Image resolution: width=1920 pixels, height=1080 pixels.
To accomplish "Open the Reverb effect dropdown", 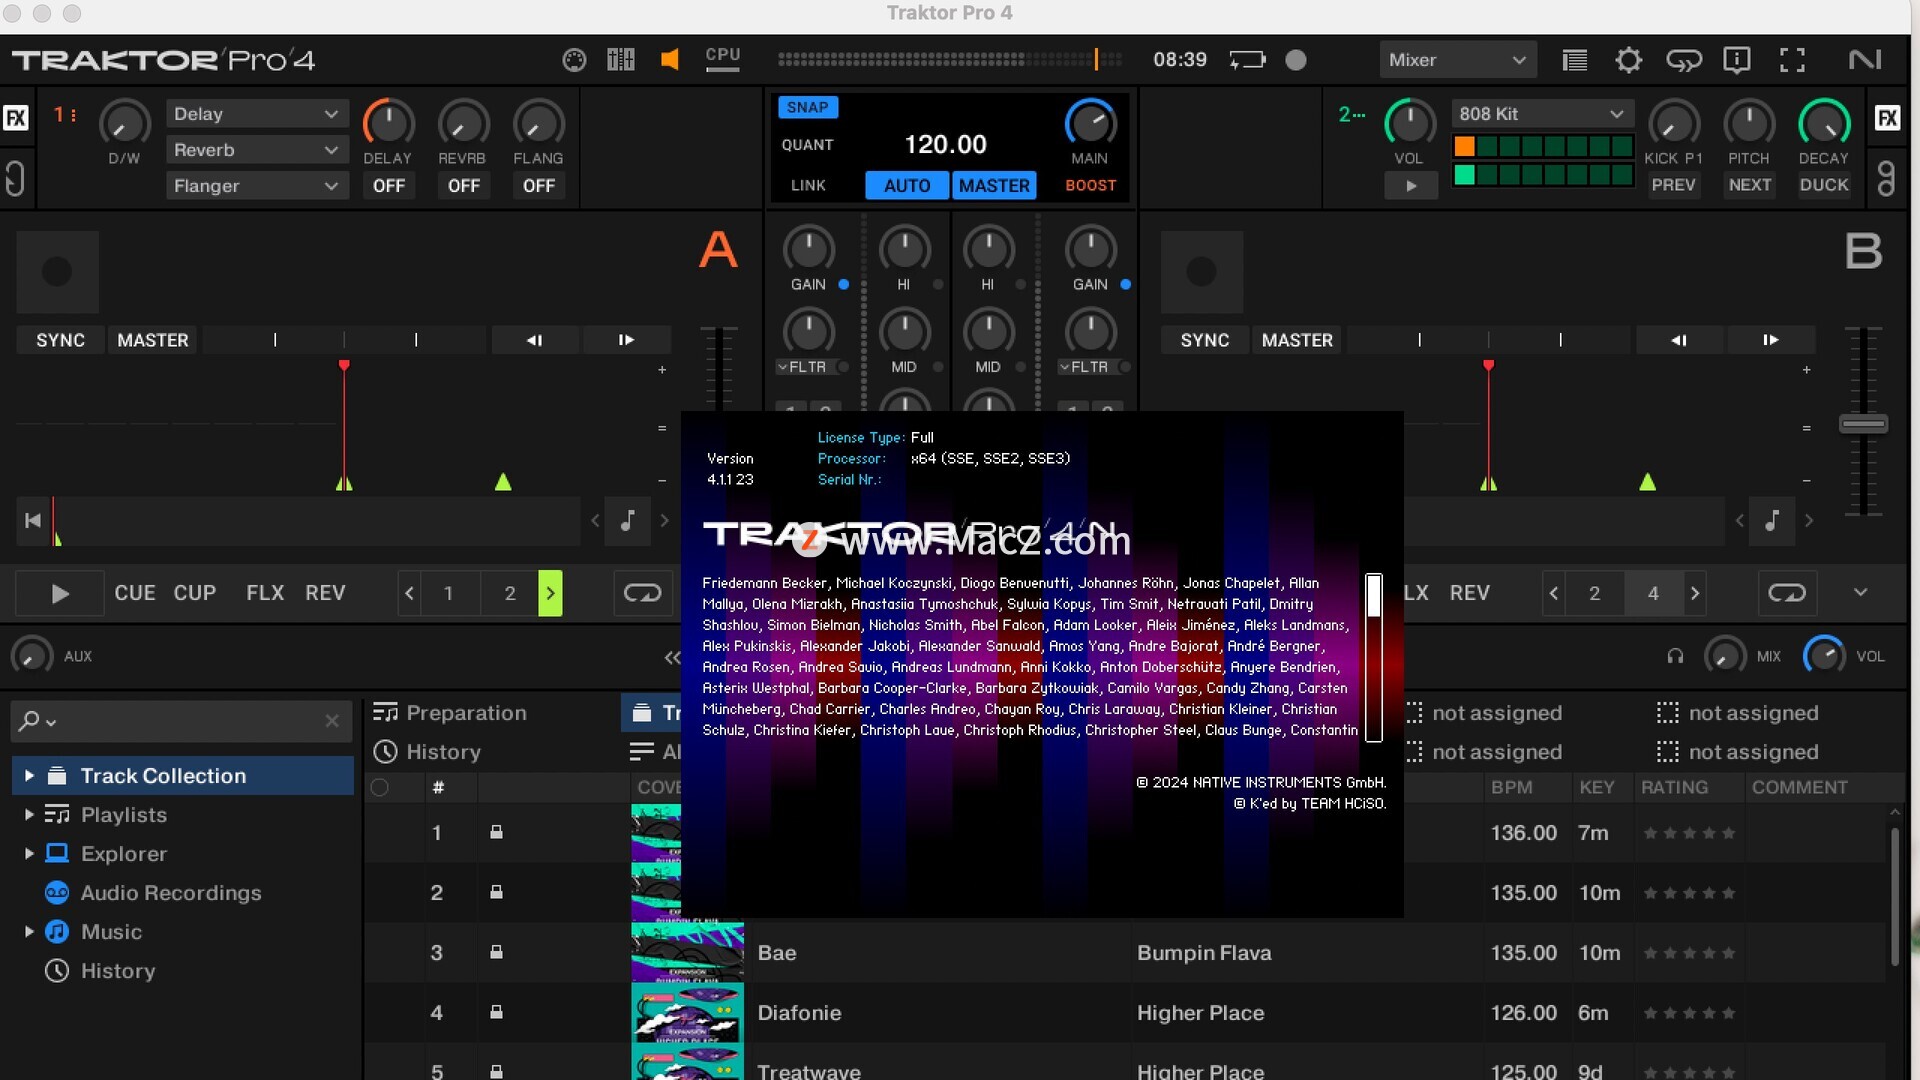I will (257, 150).
